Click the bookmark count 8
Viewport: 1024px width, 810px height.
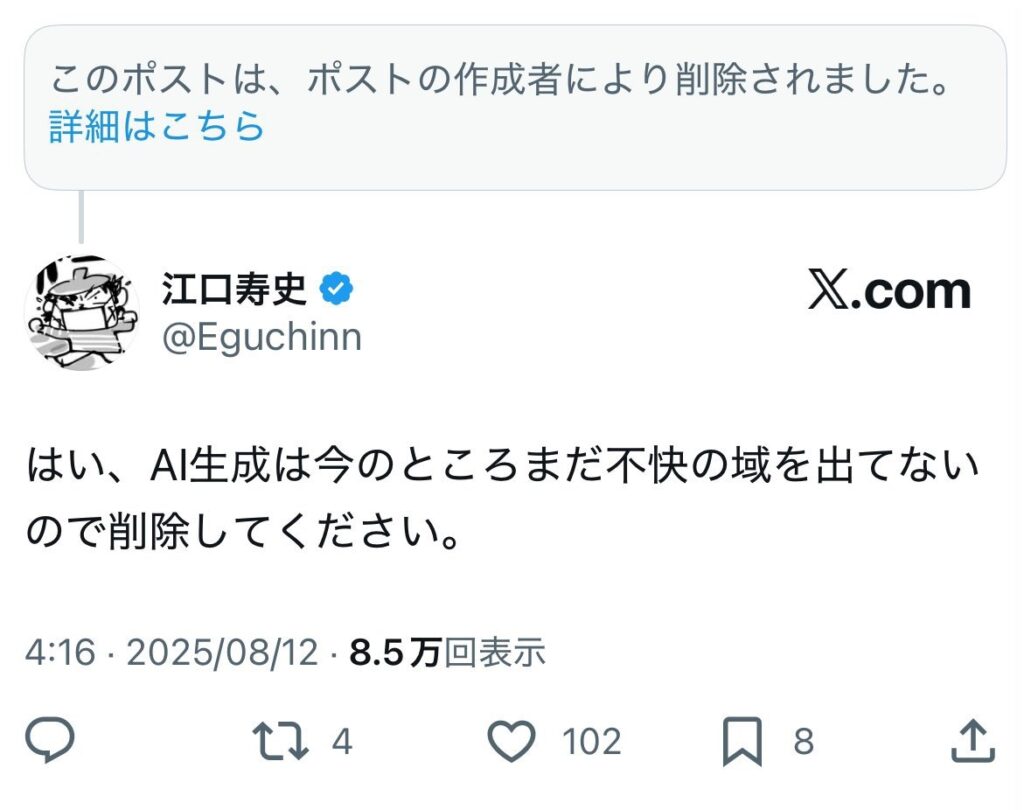click(805, 740)
